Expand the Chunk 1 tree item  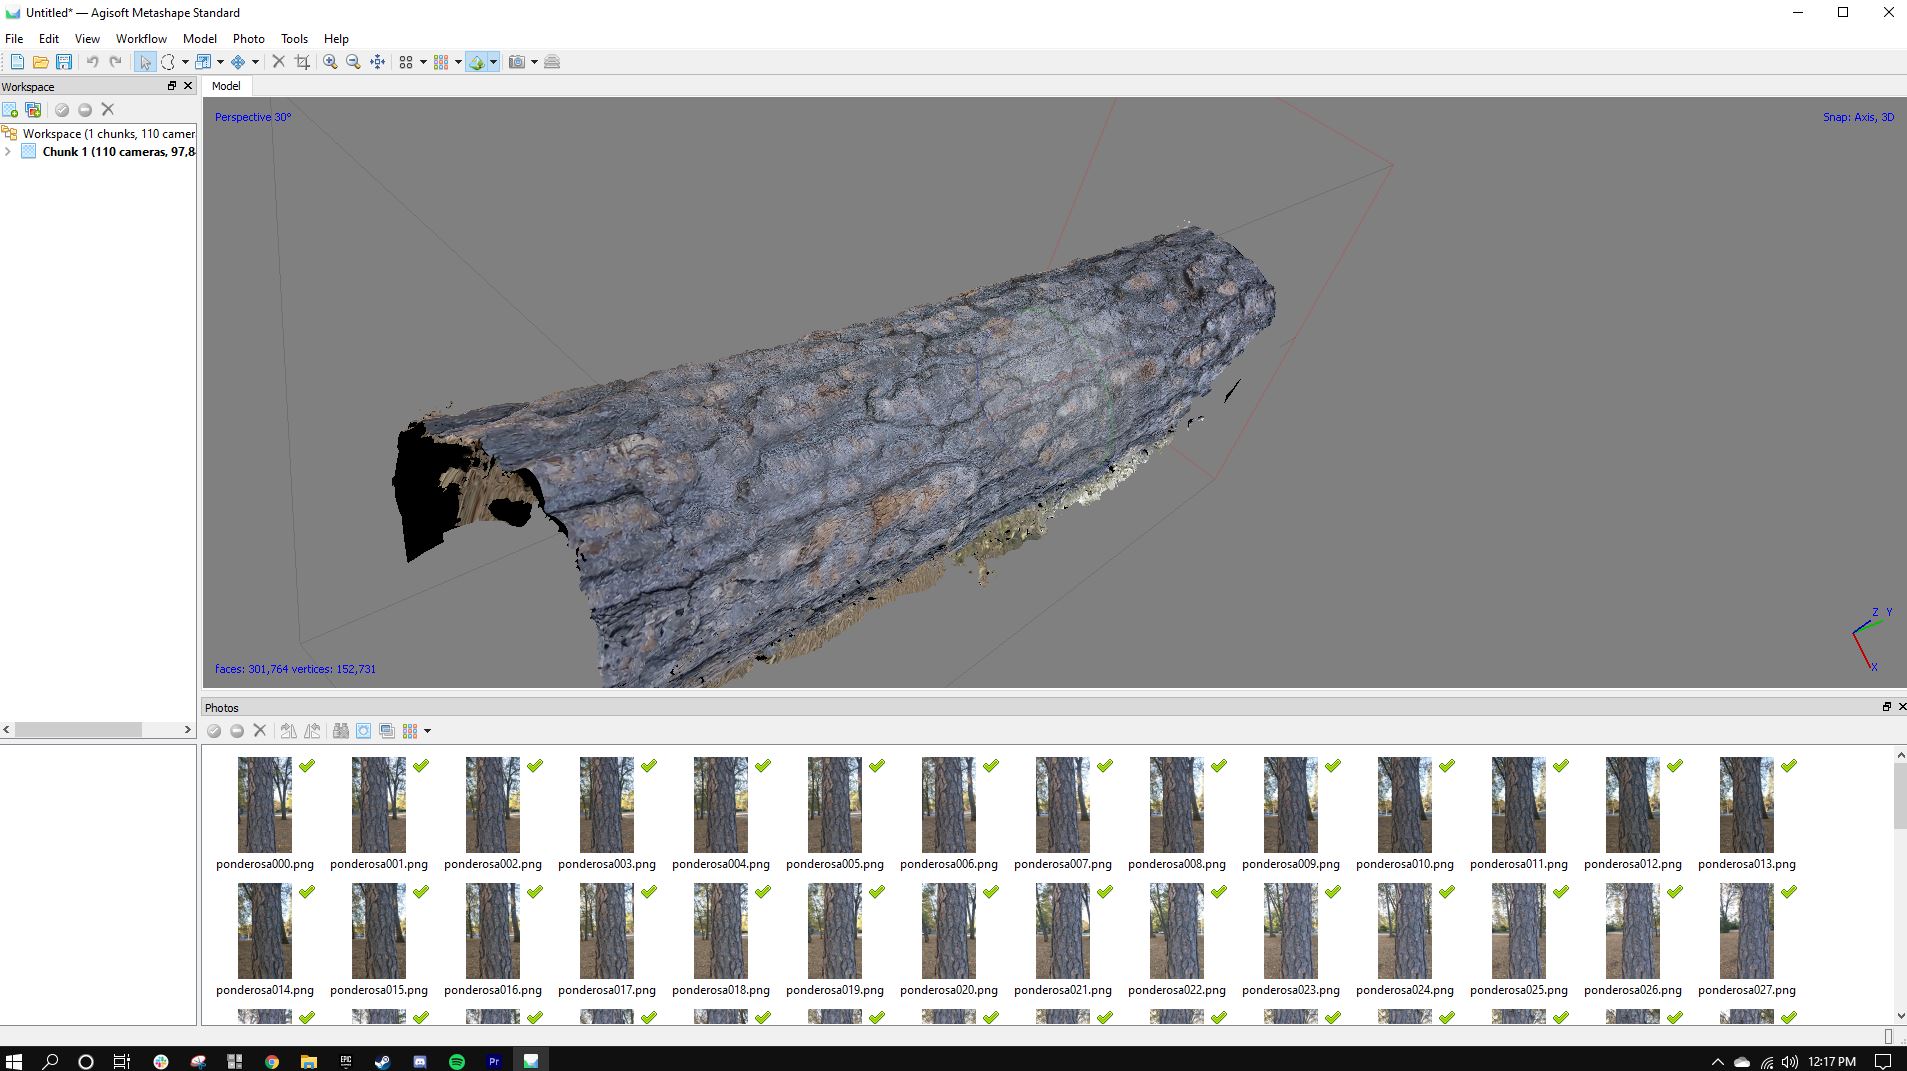[x=8, y=152]
